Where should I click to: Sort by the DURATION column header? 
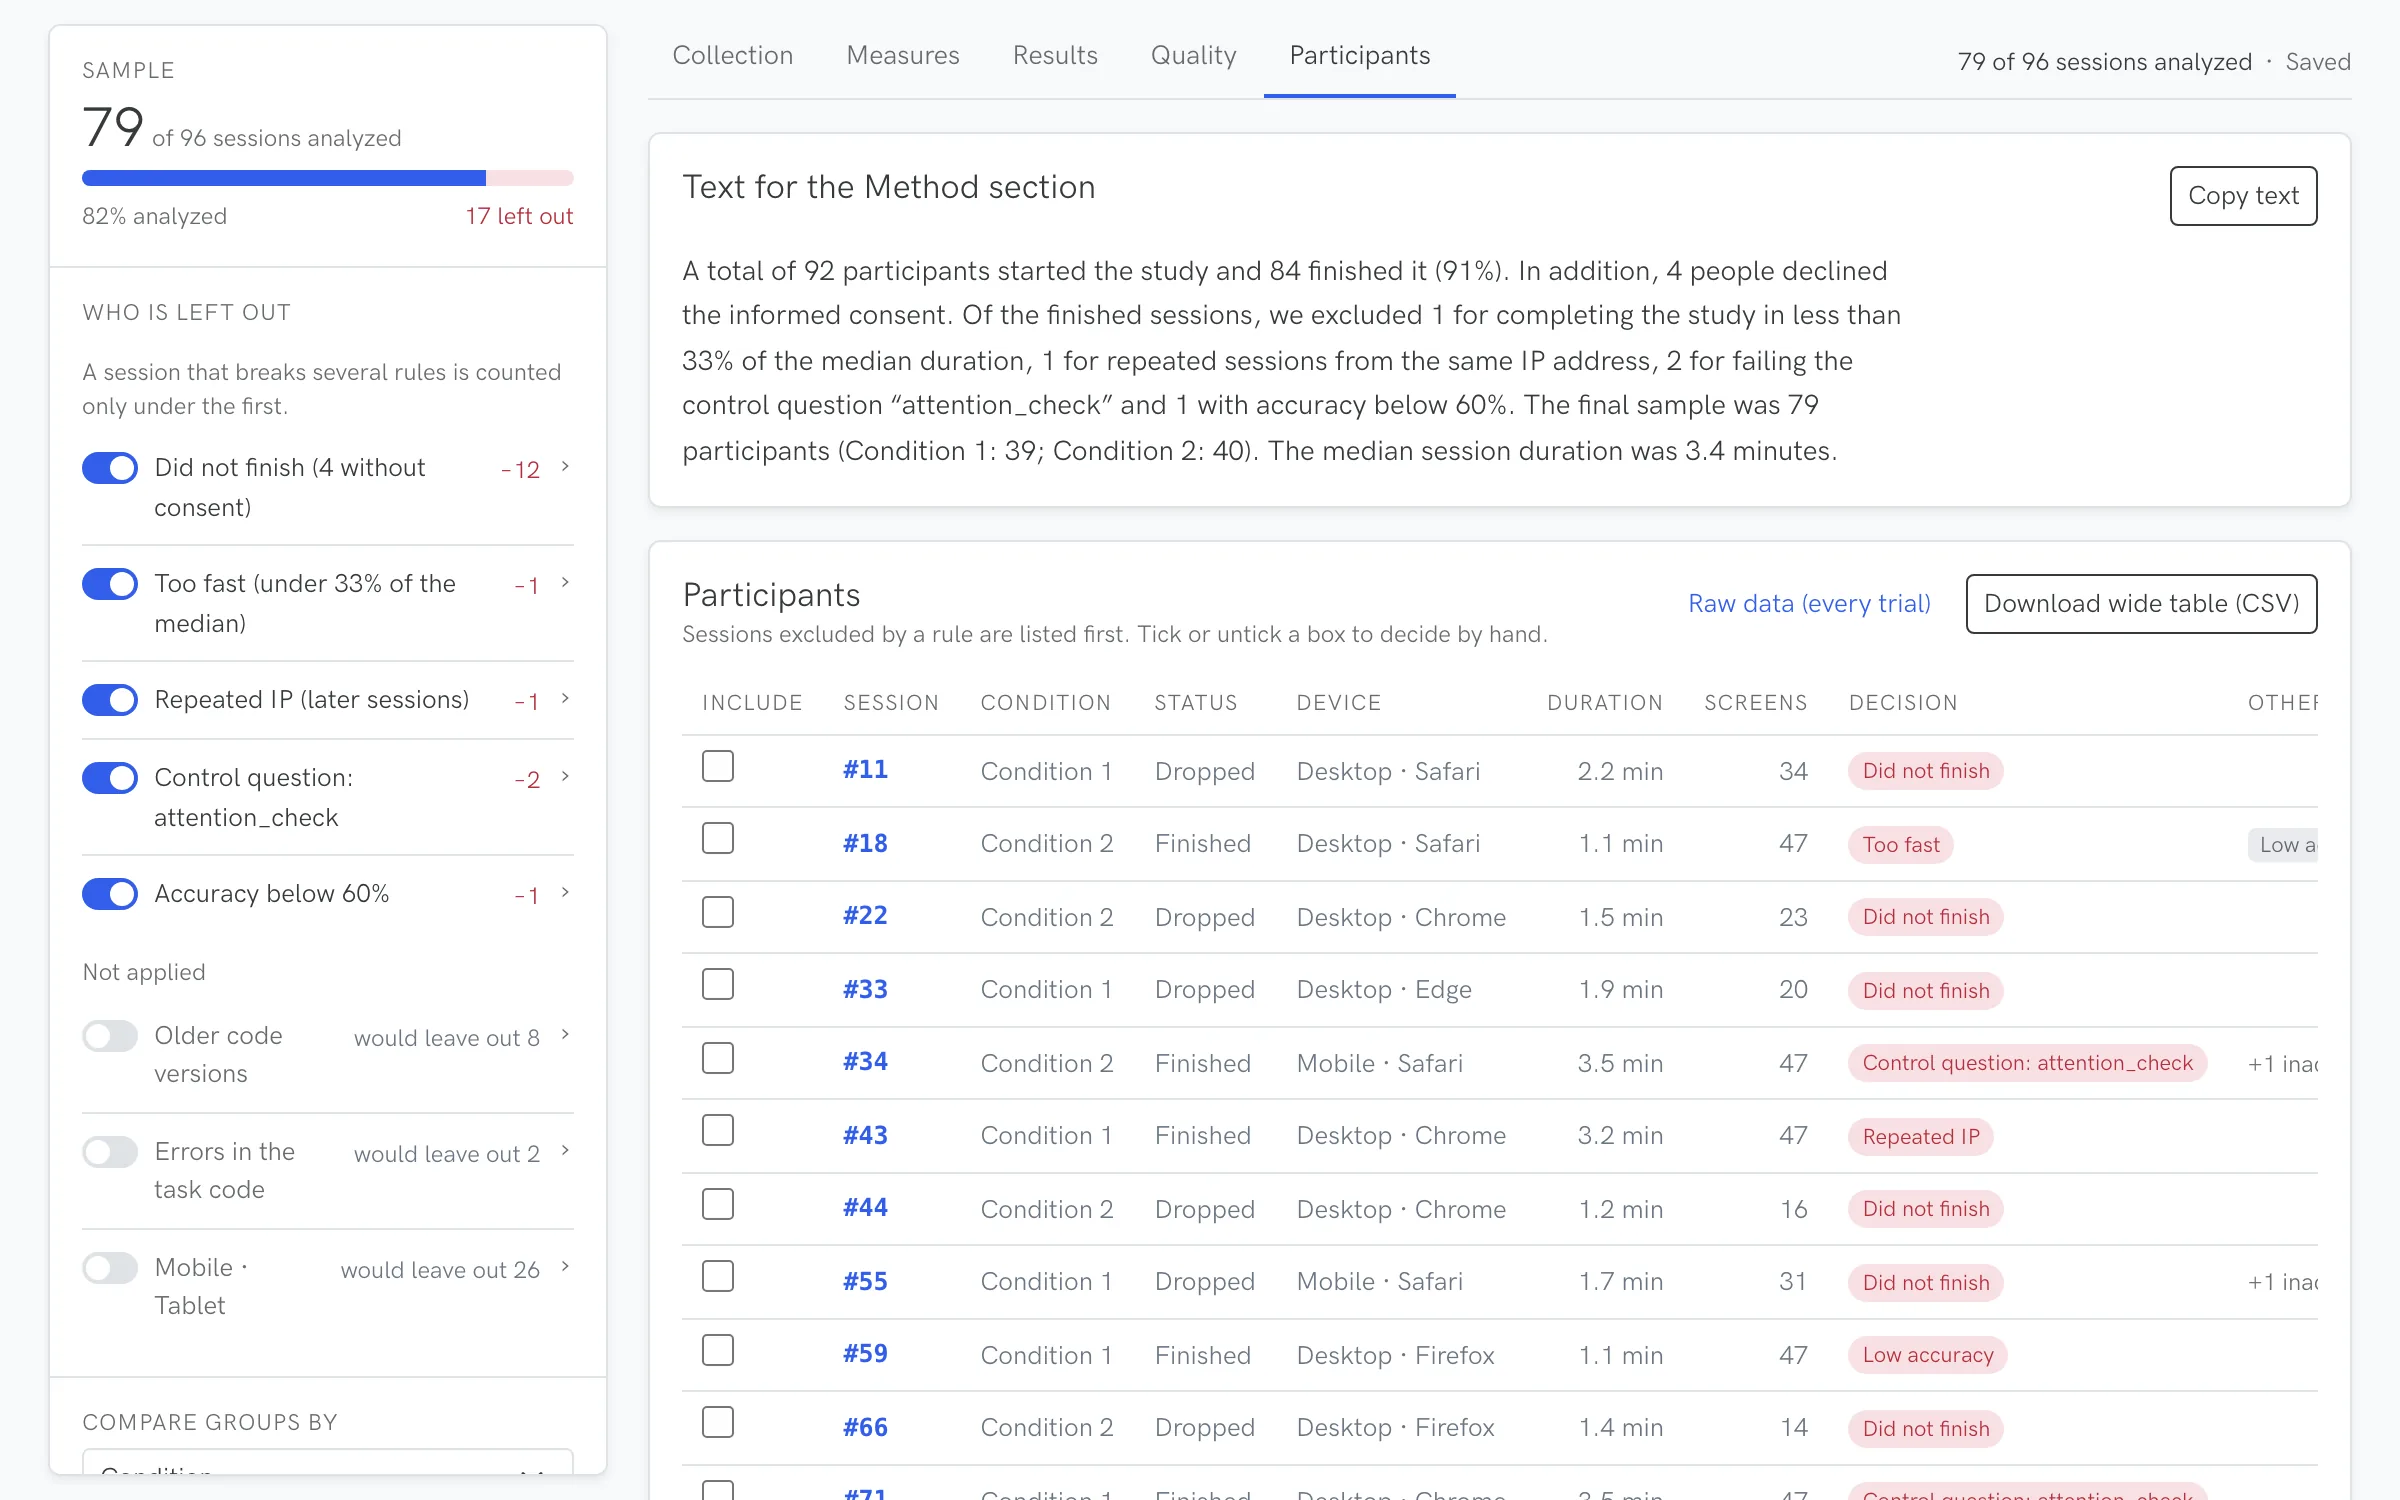pos(1605,703)
